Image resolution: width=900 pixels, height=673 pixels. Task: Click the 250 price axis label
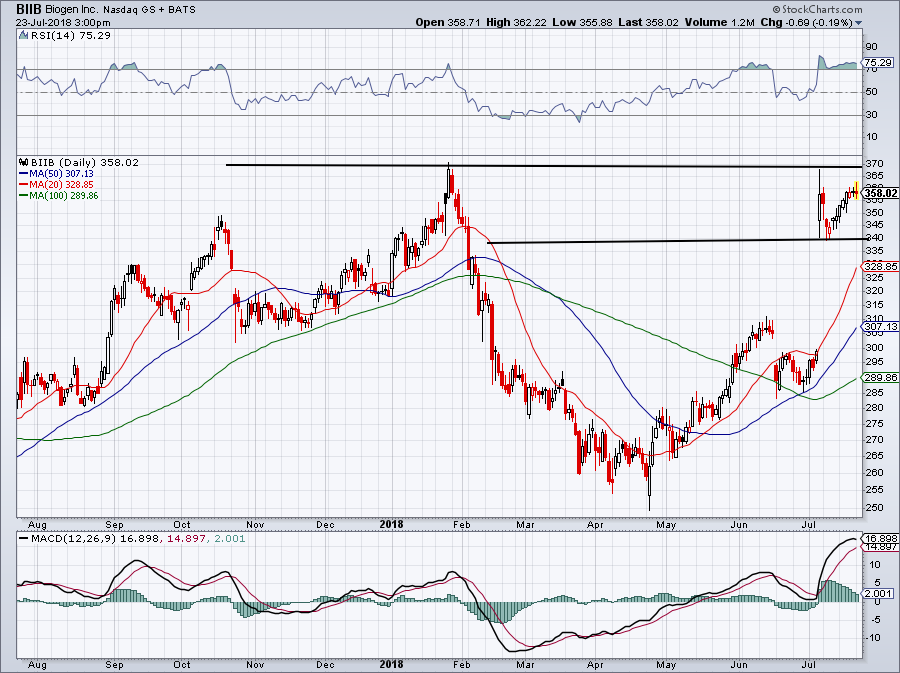click(874, 508)
